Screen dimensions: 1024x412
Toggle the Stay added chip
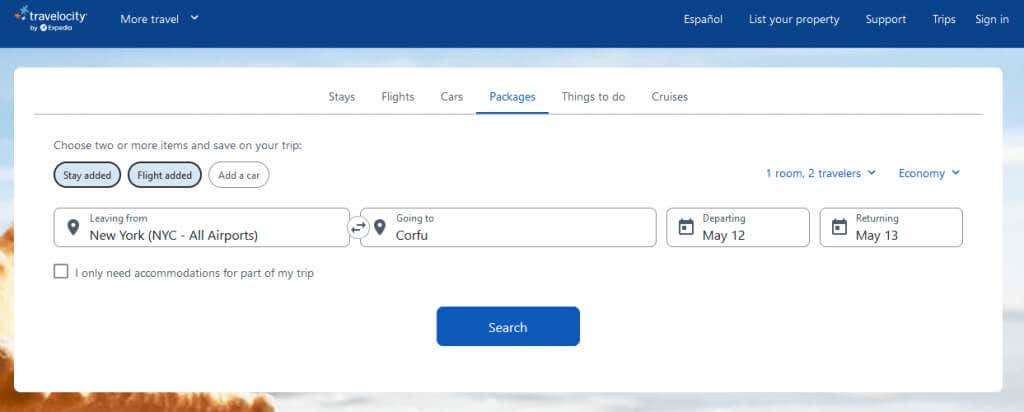(x=88, y=175)
